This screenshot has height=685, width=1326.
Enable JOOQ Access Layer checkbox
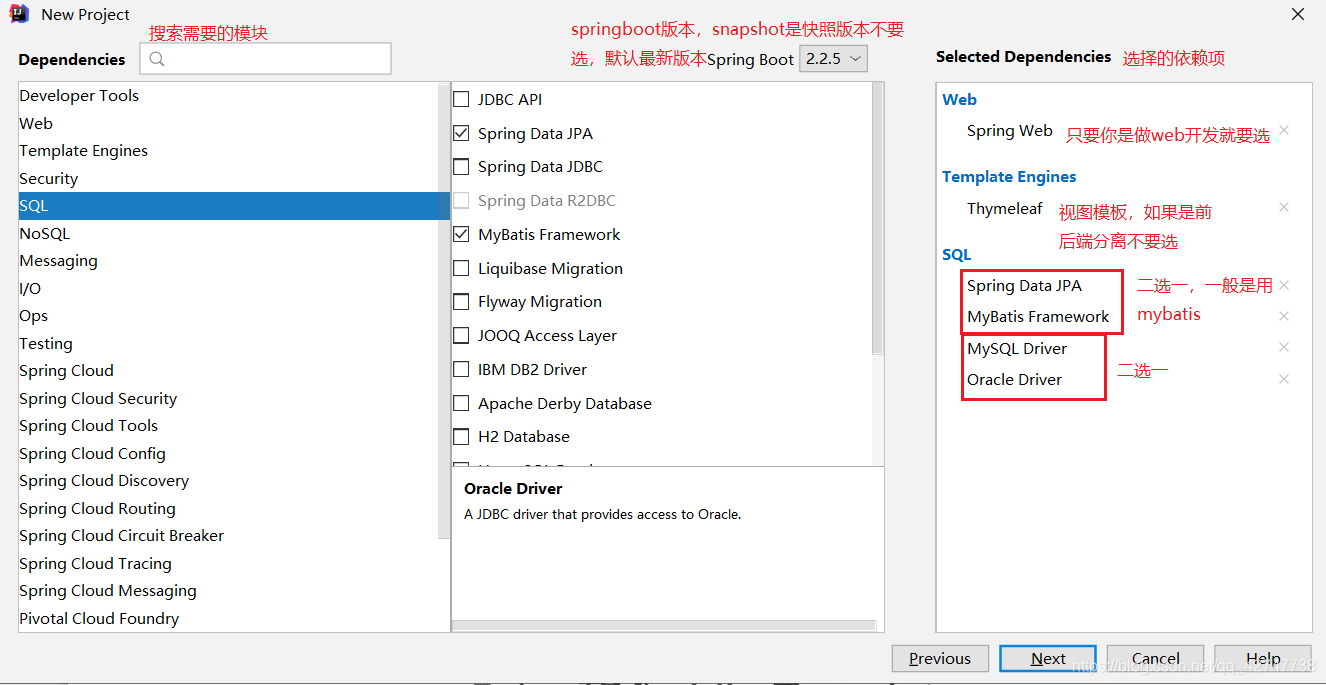pyautogui.click(x=461, y=335)
